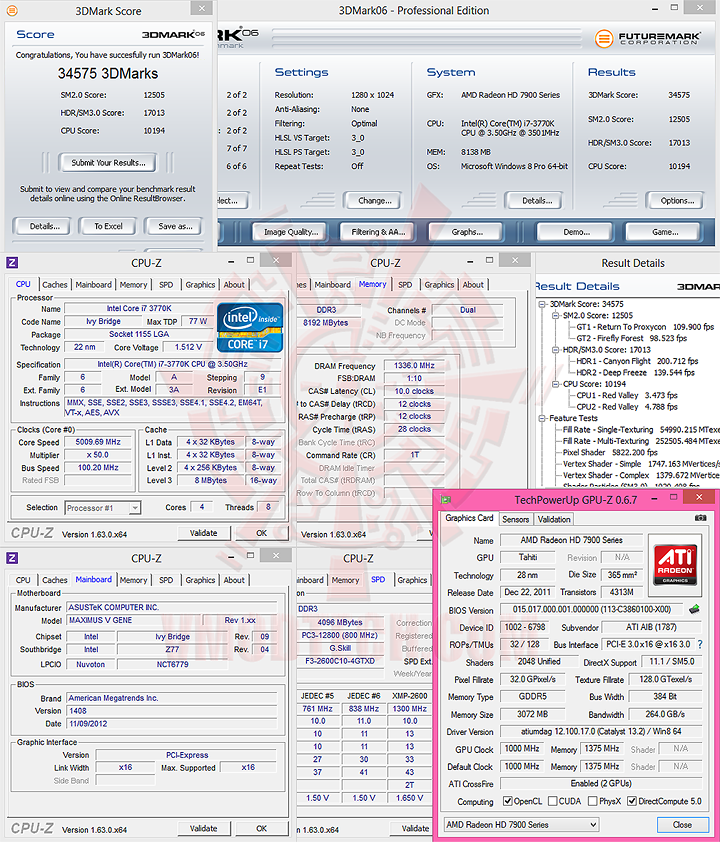Click the CPU-Z purple Z icon in CPU tab window
This screenshot has width=720, height=842.
(12, 263)
